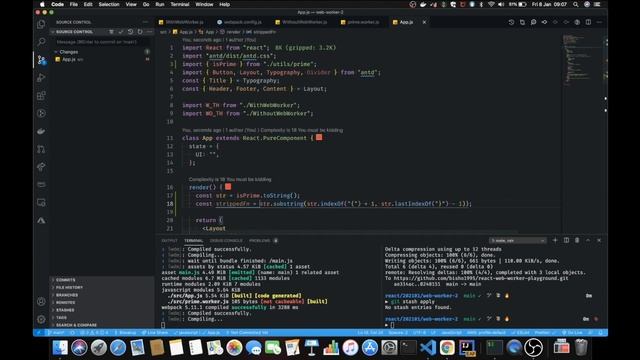The image size is (640, 360).
Task: Select the TERMINAL panel tab
Action: (193, 240)
